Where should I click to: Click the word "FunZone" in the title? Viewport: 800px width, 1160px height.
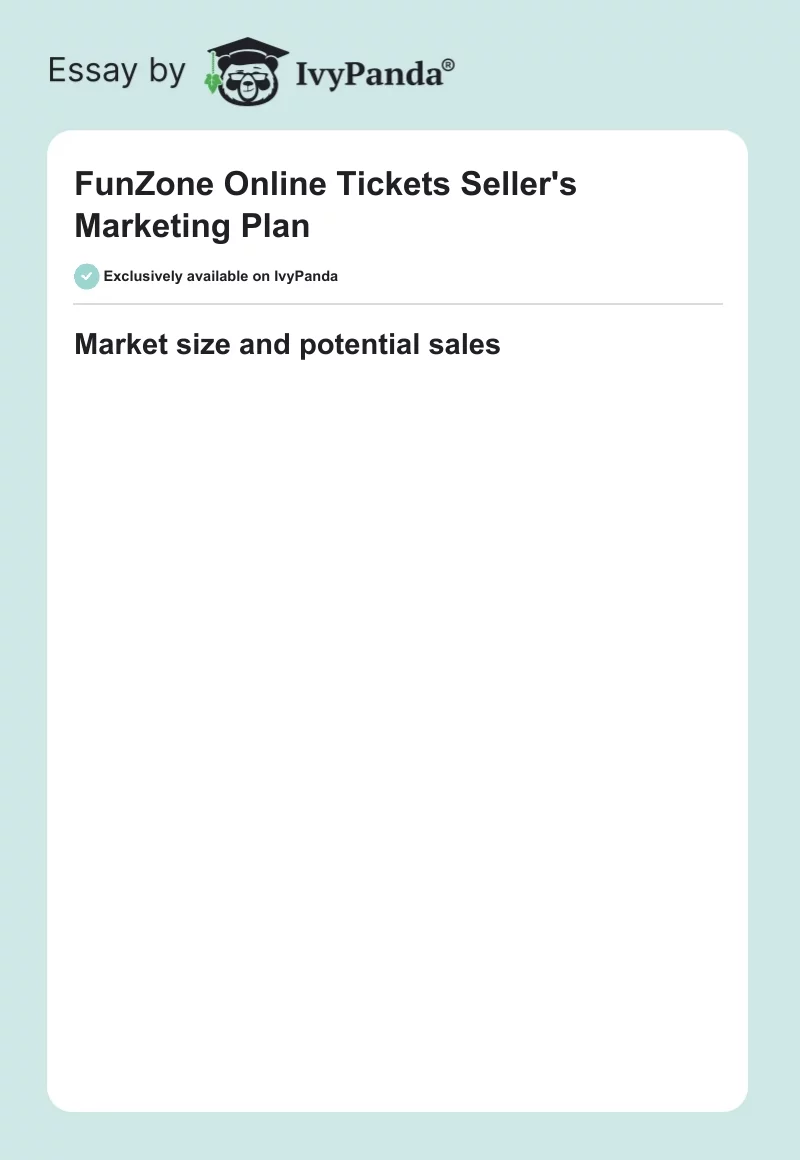pos(144,184)
